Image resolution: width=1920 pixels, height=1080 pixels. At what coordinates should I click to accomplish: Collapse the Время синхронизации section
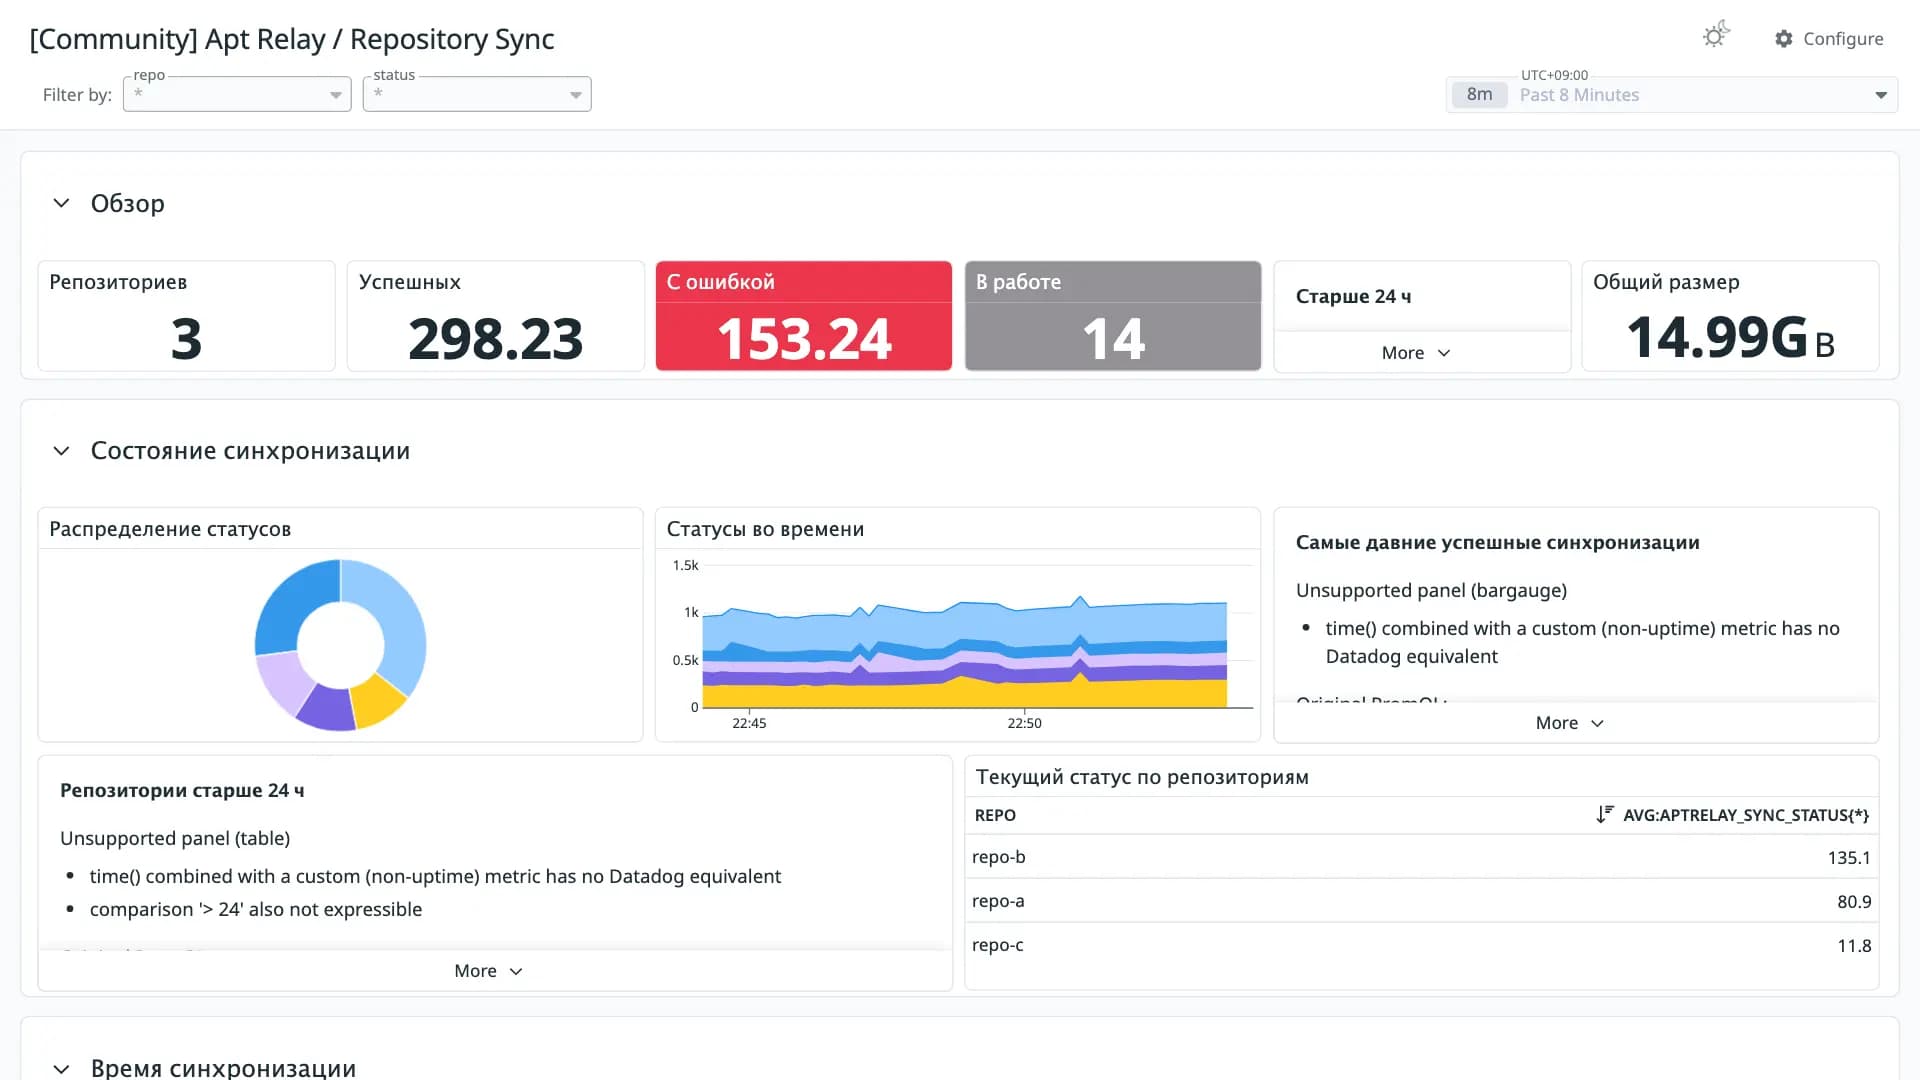pos(61,1068)
